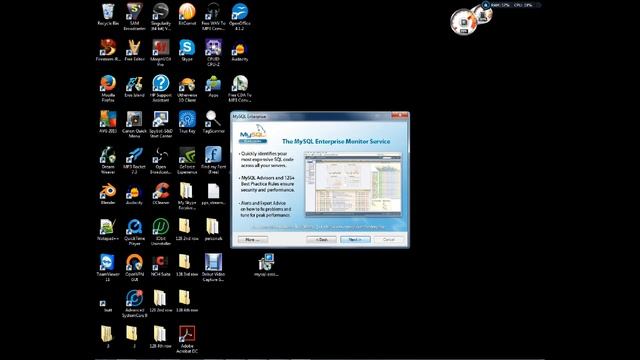Click the Back button in MySQL dialog

point(321,240)
